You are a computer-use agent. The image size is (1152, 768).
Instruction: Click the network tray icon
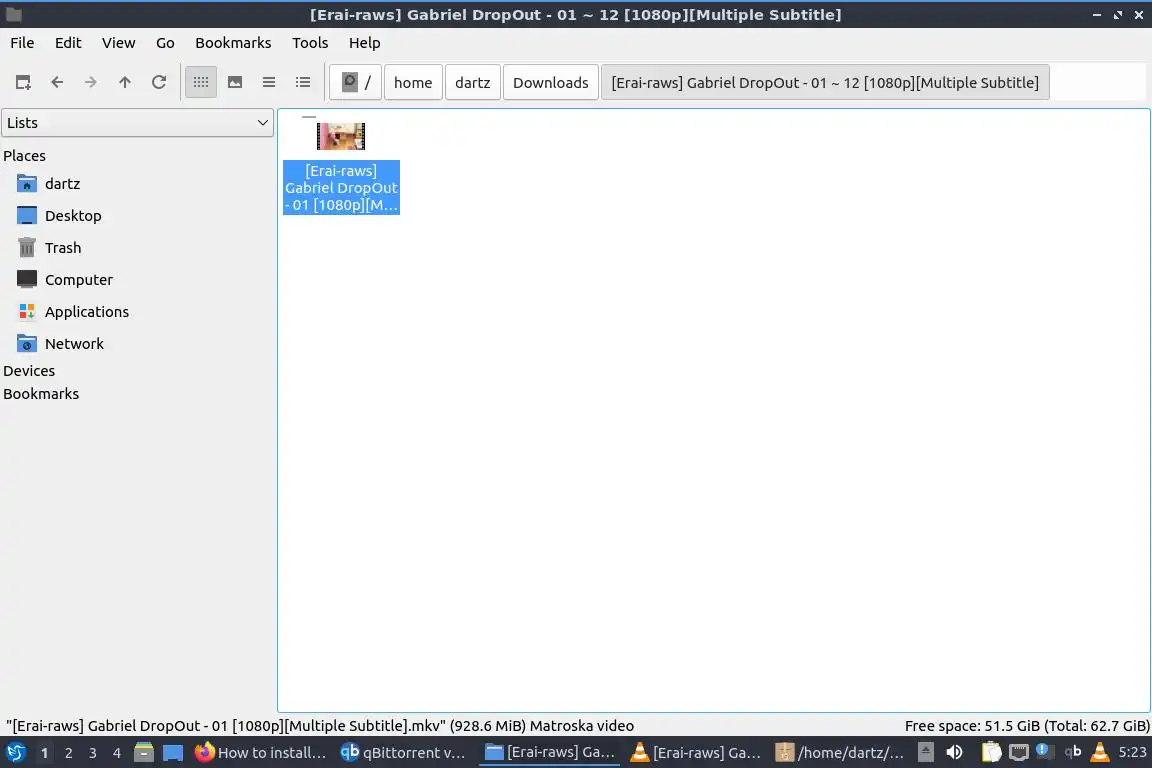click(x=1018, y=753)
